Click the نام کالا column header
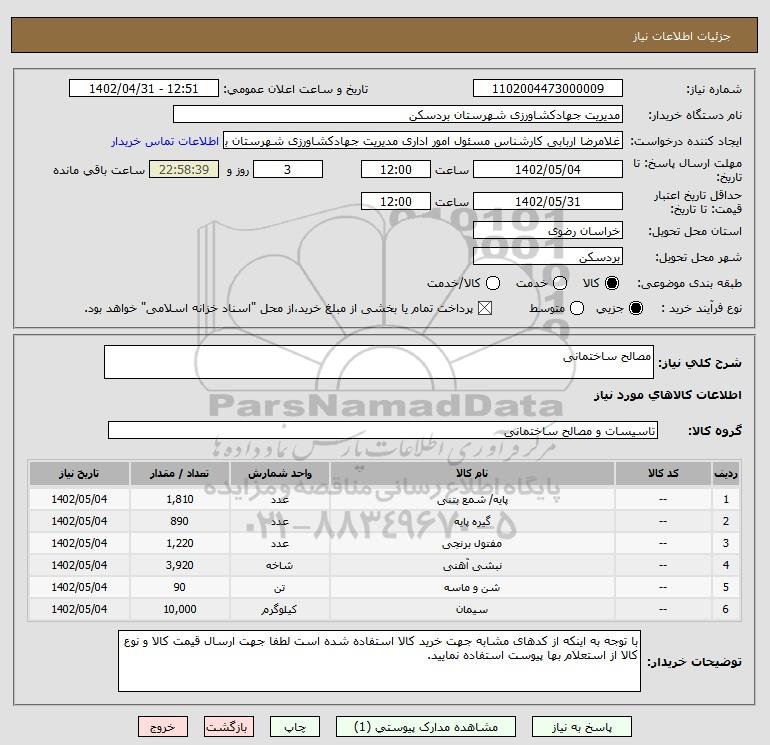This screenshot has width=770, height=745. (472, 473)
